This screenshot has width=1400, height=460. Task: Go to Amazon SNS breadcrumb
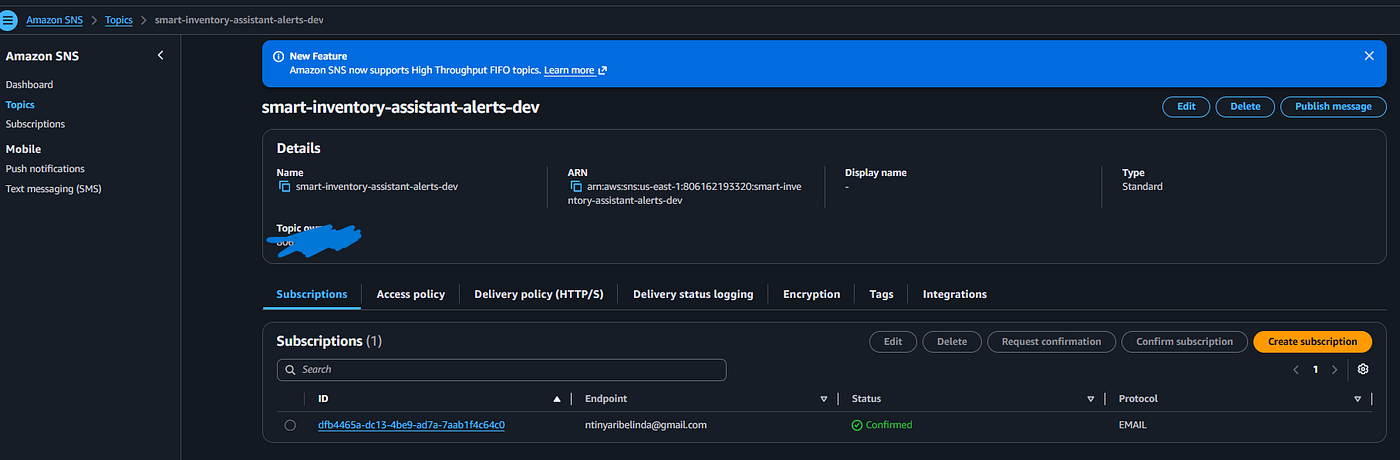55,20
